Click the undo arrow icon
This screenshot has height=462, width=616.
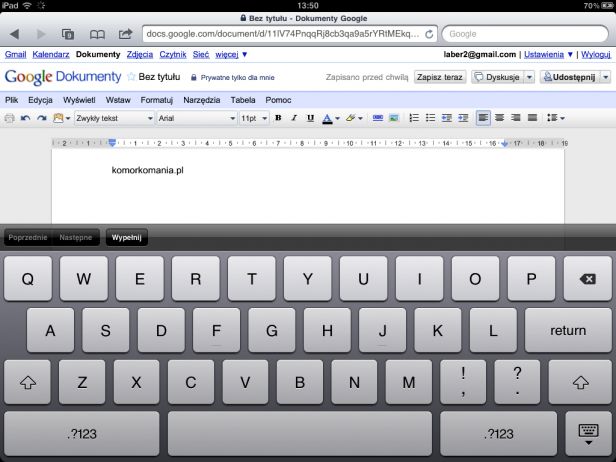pos(26,118)
